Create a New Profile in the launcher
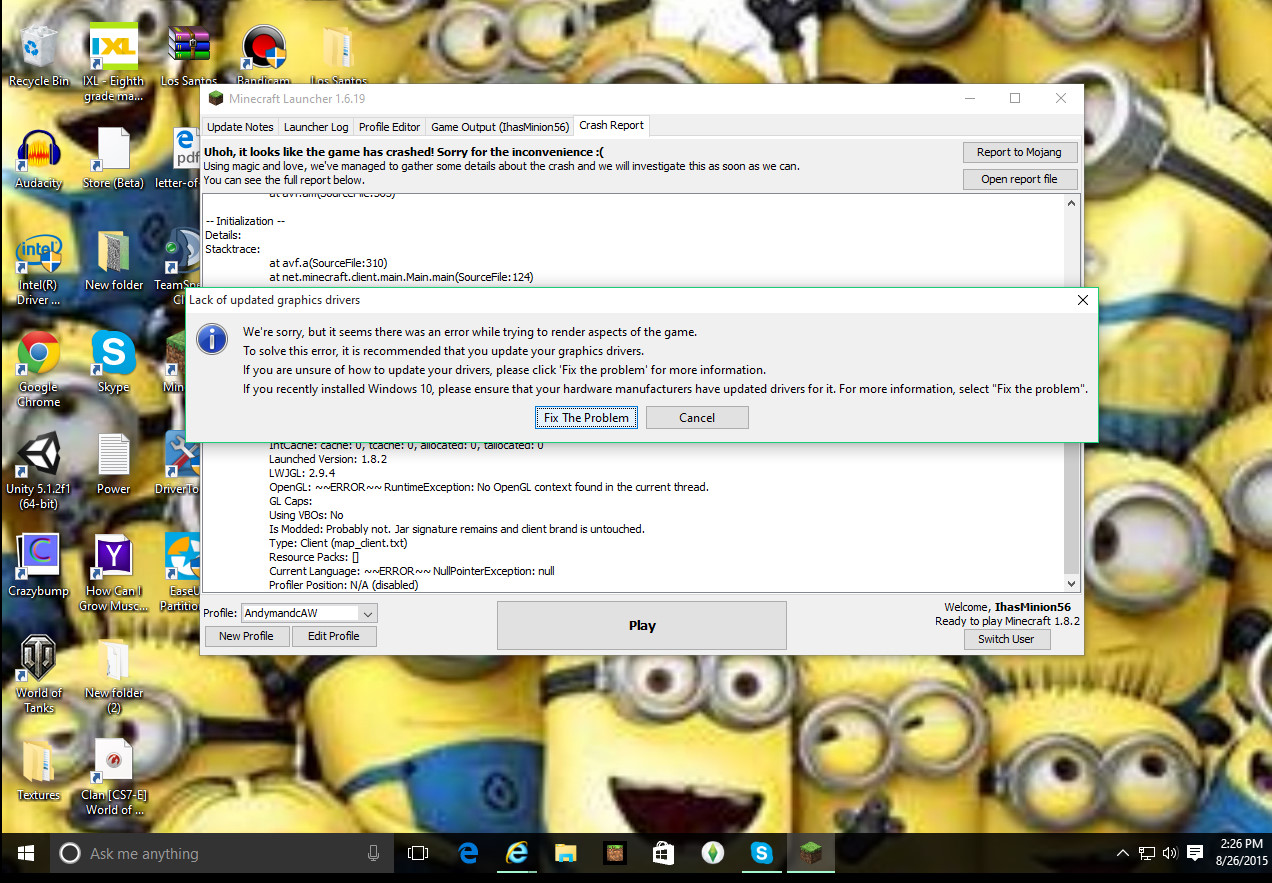Viewport: 1272px width, 883px height. point(246,636)
